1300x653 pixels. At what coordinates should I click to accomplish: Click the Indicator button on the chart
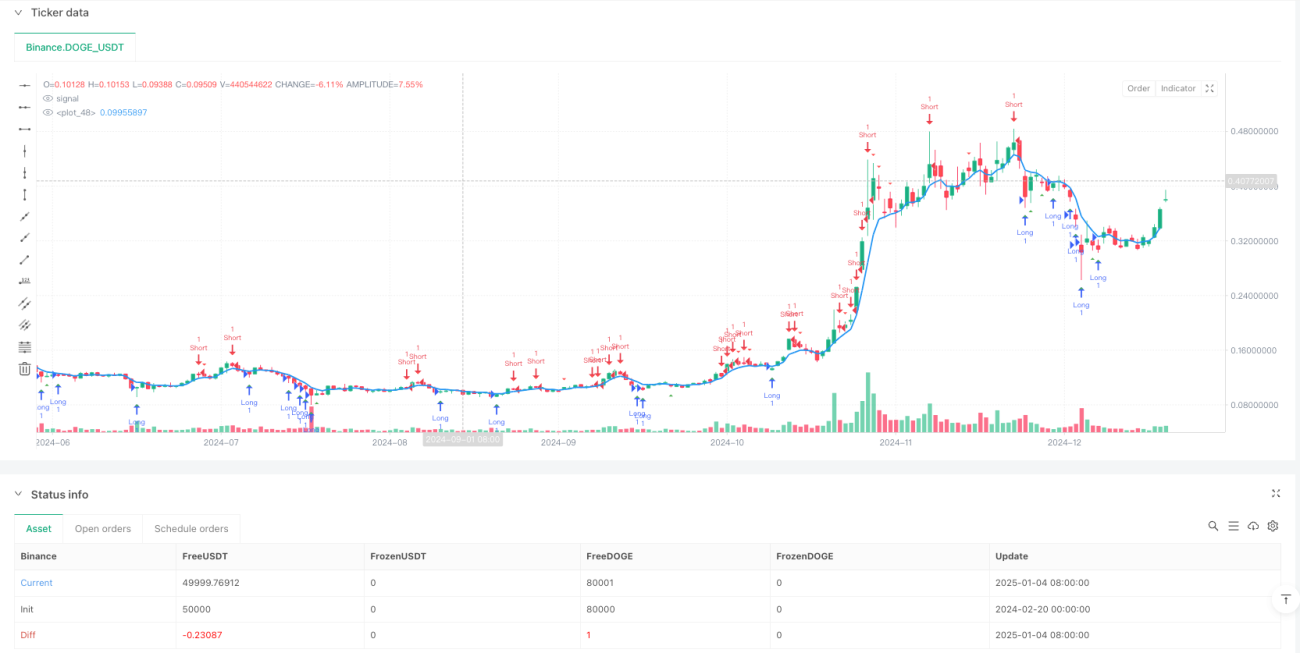coord(1178,88)
